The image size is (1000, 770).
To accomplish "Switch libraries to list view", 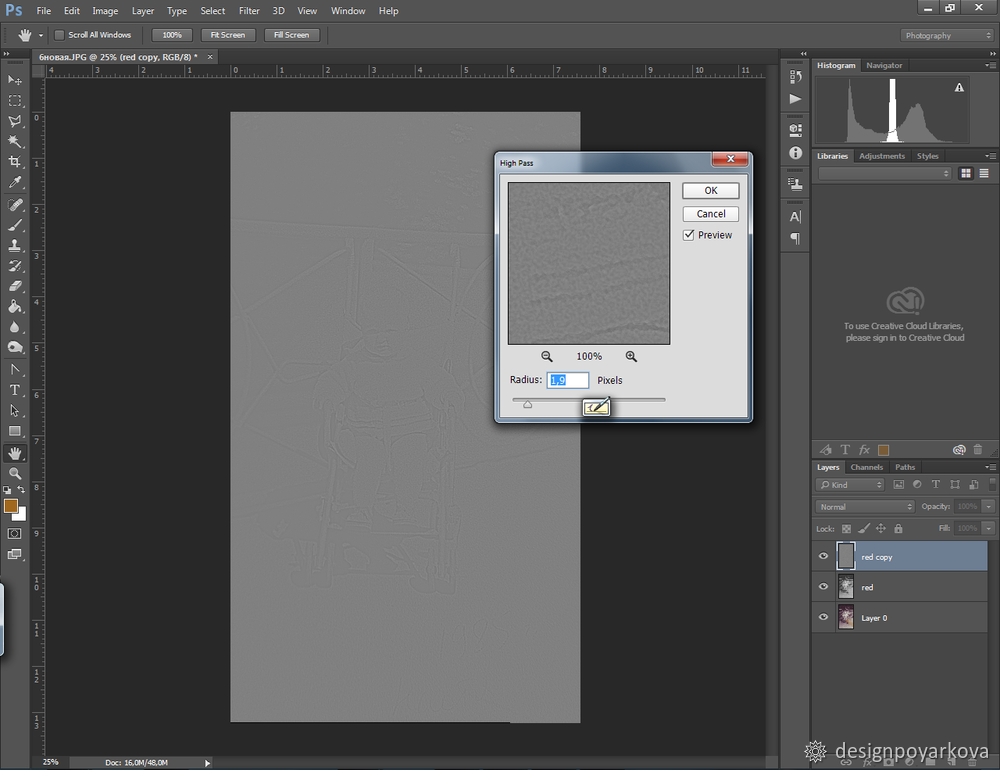I will 984,173.
